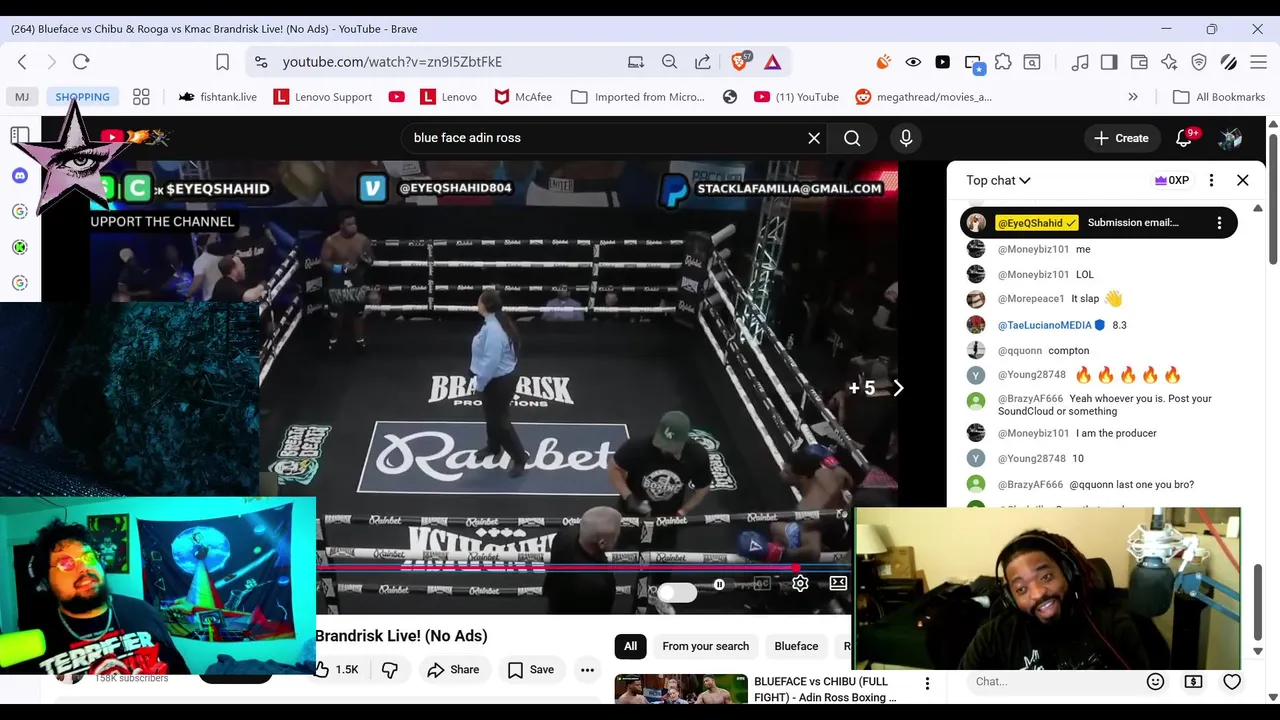This screenshot has height=720, width=1280.
Task: Click the eye extension icon in toolbar
Action: tap(913, 61)
